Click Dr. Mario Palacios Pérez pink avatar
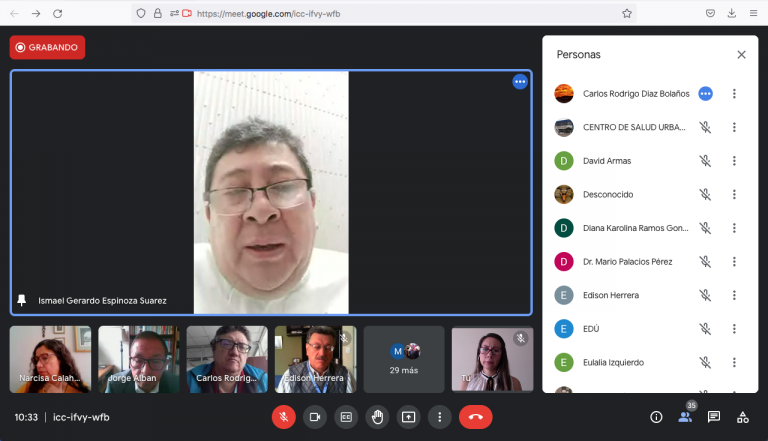This screenshot has width=768, height=441. (x=564, y=262)
